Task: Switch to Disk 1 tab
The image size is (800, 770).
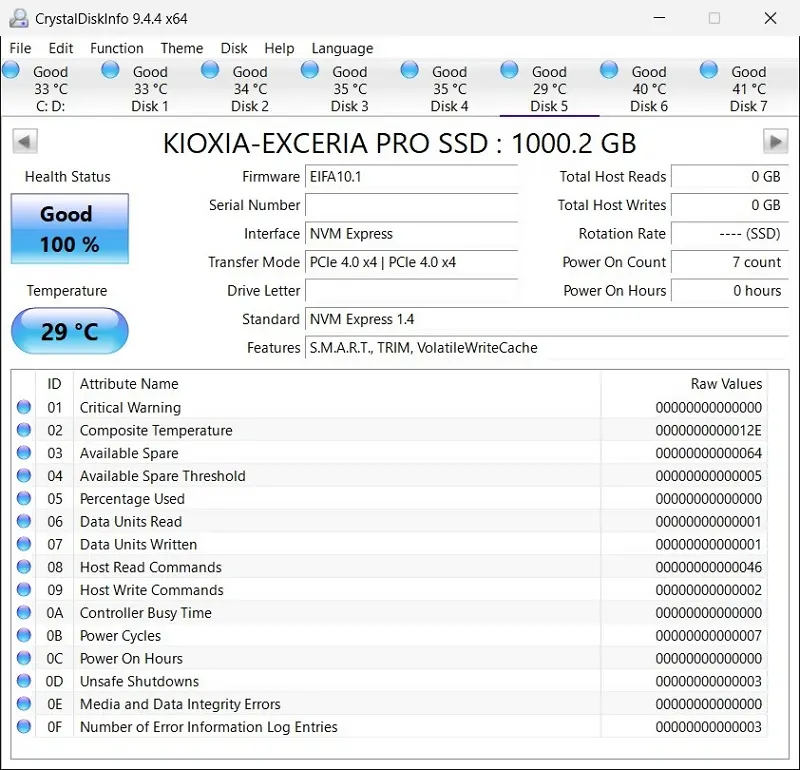Action: pyautogui.click(x=150, y=88)
